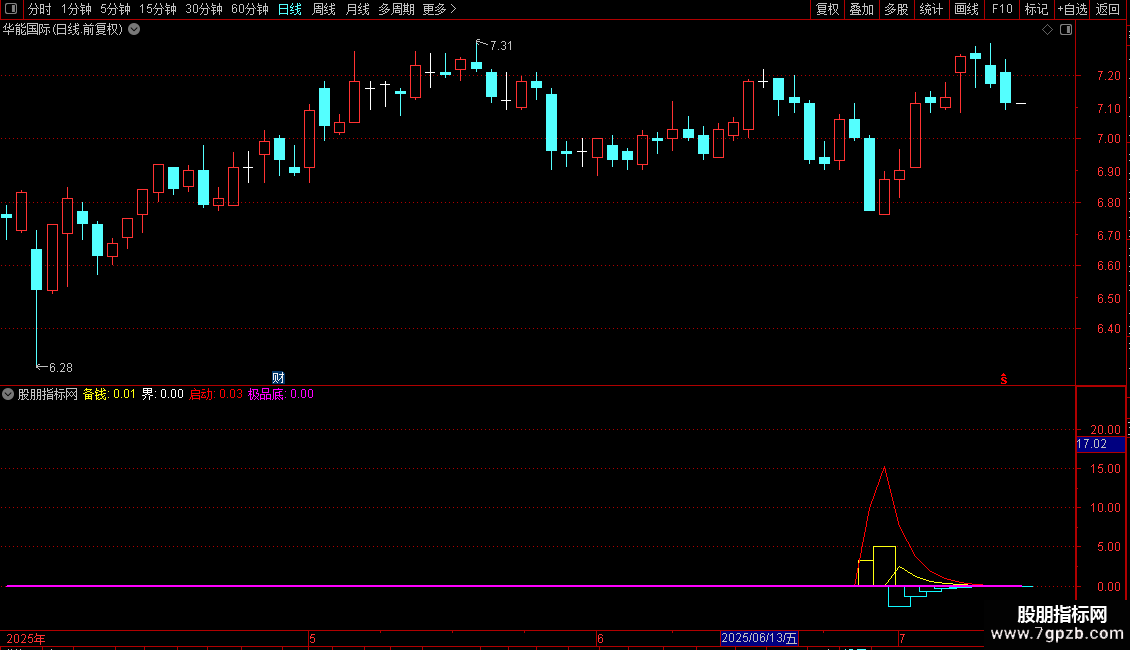Open 统计 statistics
This screenshot has width=1130, height=650.
(930, 9)
